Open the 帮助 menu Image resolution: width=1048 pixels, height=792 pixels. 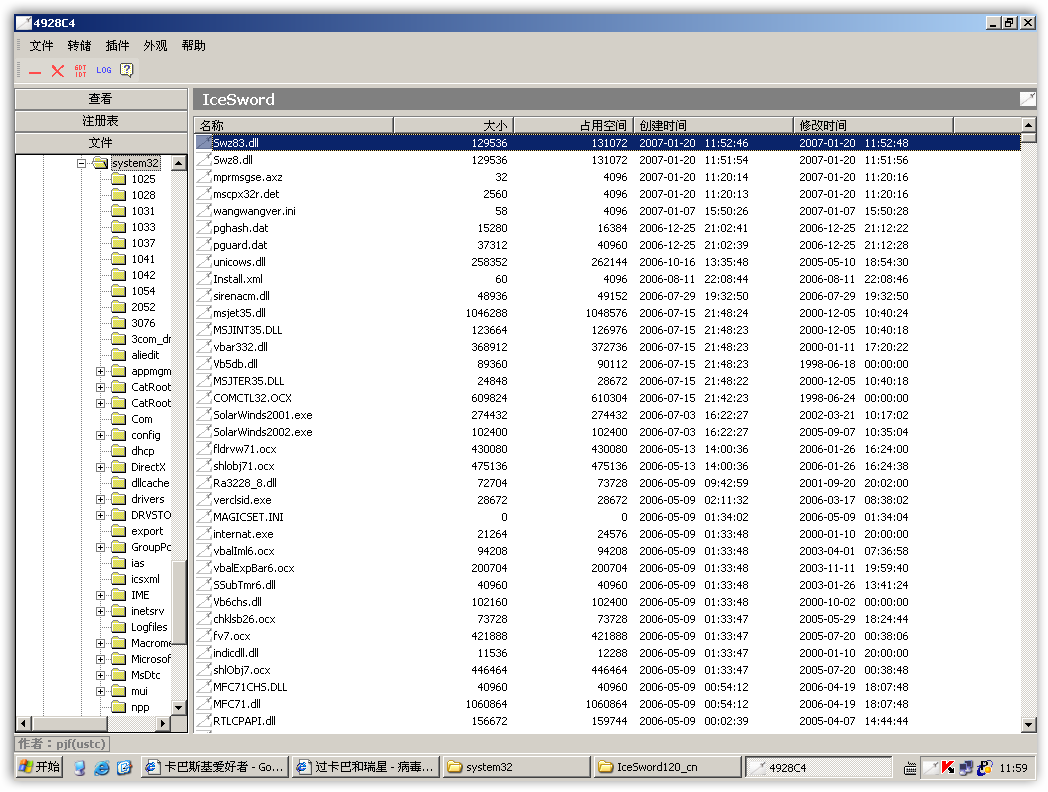[193, 45]
